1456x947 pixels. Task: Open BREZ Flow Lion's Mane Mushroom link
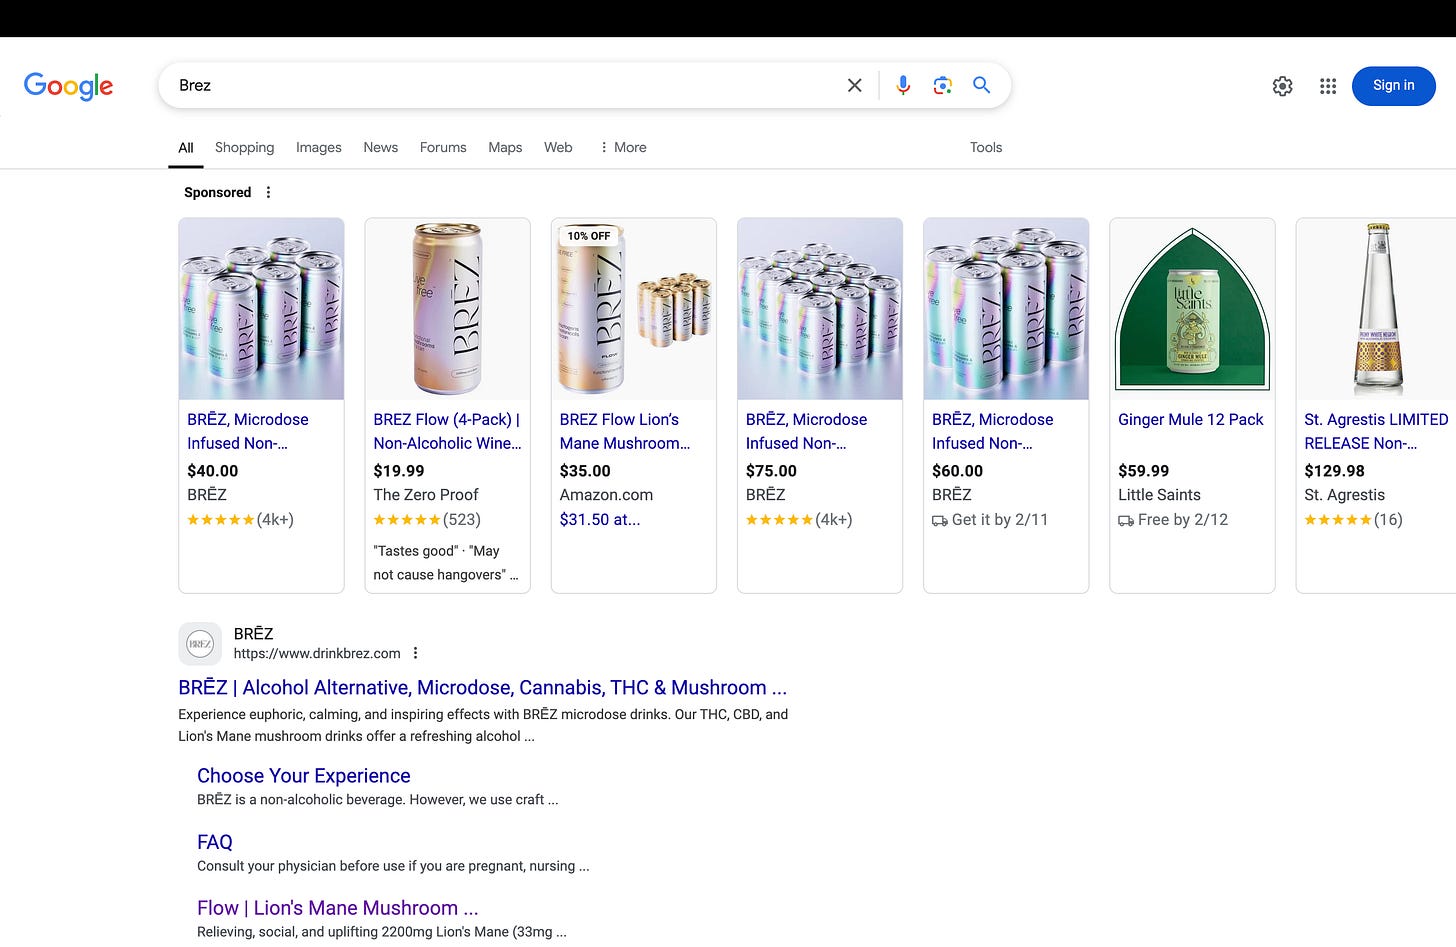pos(625,431)
